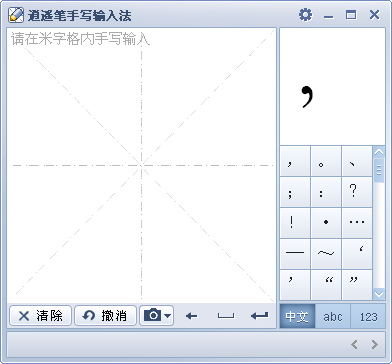This screenshot has height=364, width=392.
Task: Open settings with the gear icon
Action: (305, 15)
